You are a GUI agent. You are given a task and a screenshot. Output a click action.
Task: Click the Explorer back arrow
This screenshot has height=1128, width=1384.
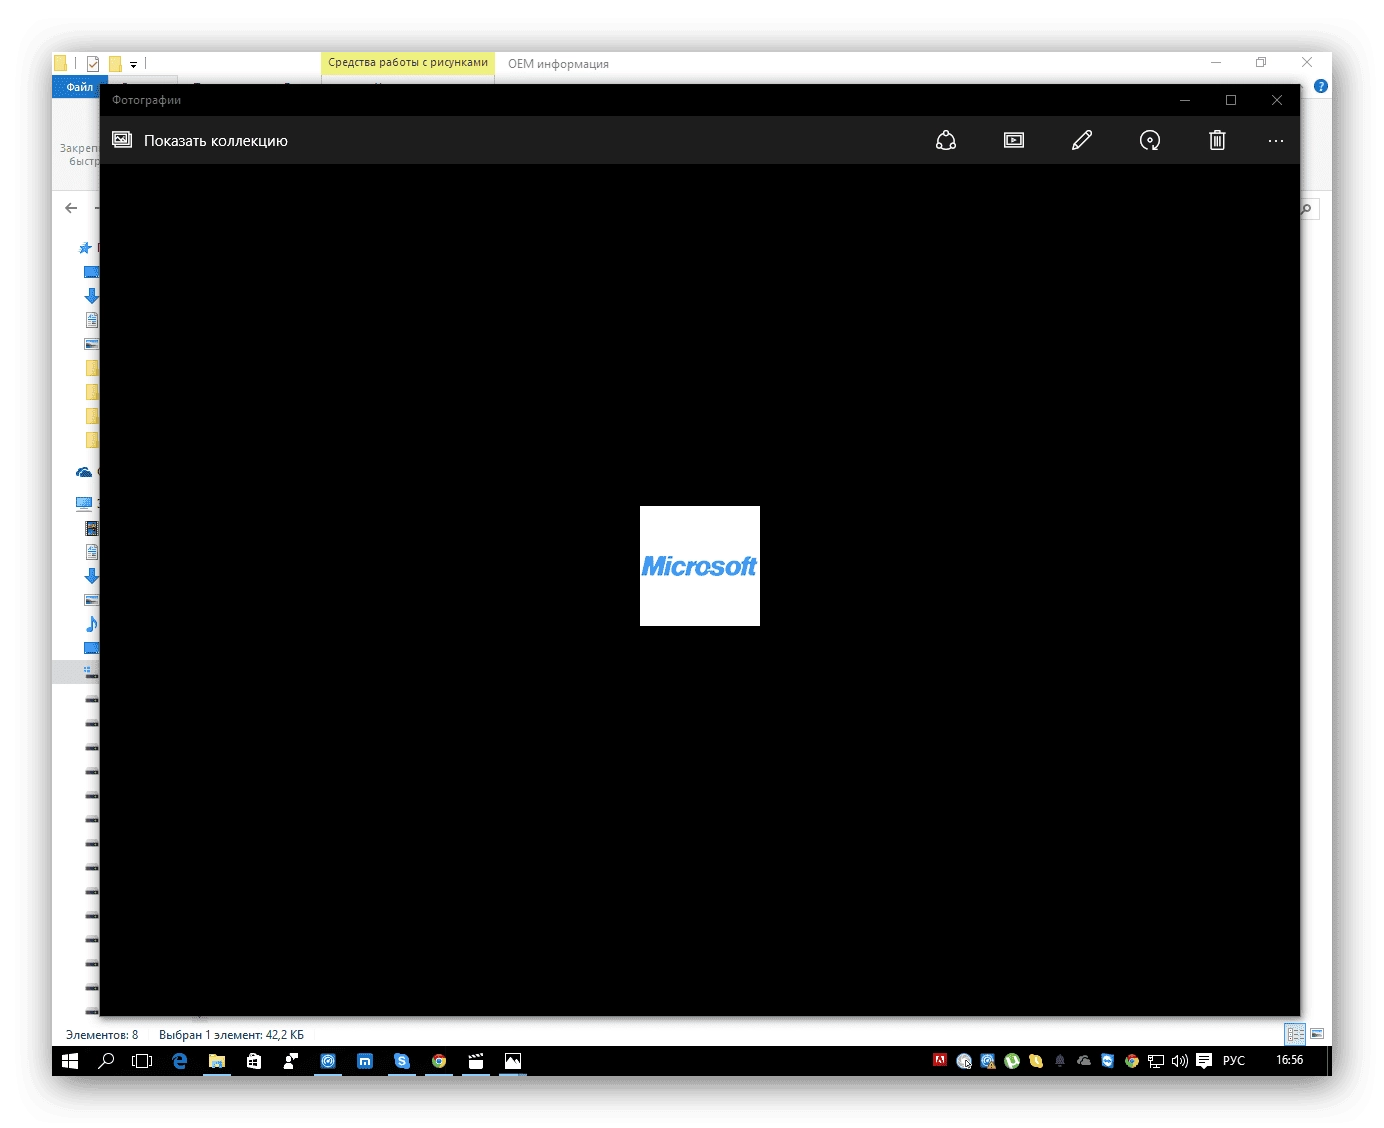pos(71,208)
